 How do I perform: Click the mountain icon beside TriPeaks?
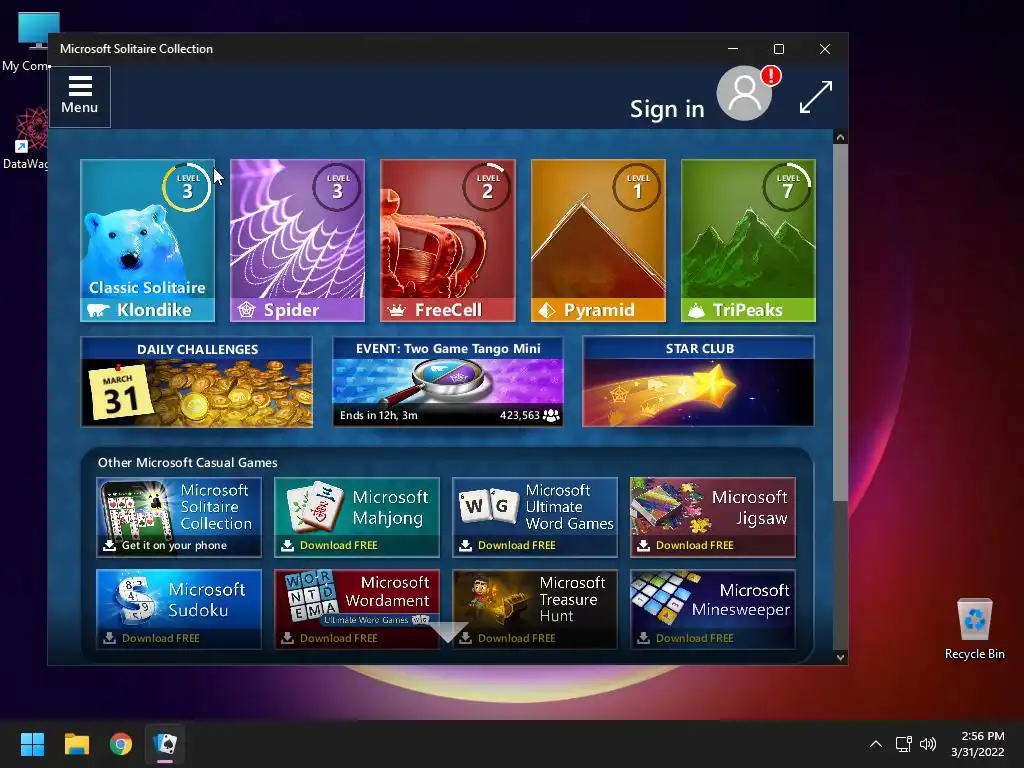pos(696,311)
